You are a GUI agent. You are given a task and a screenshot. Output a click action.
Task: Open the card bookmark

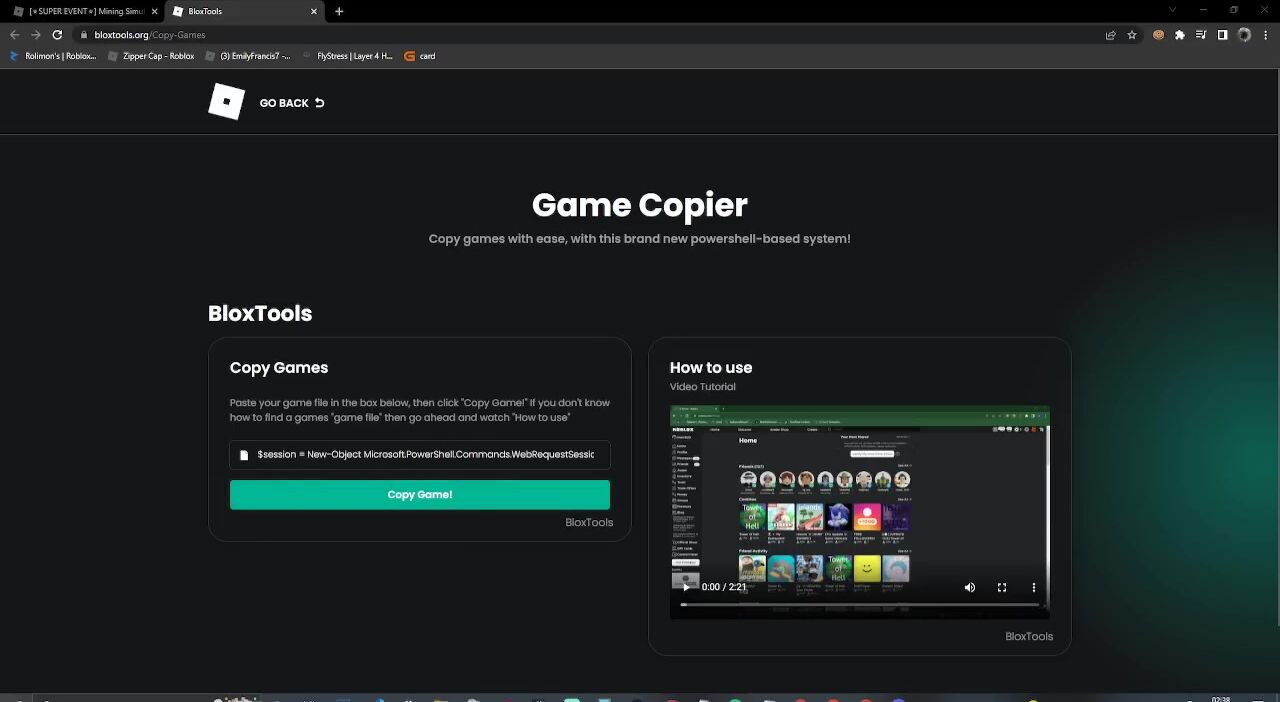(x=420, y=56)
